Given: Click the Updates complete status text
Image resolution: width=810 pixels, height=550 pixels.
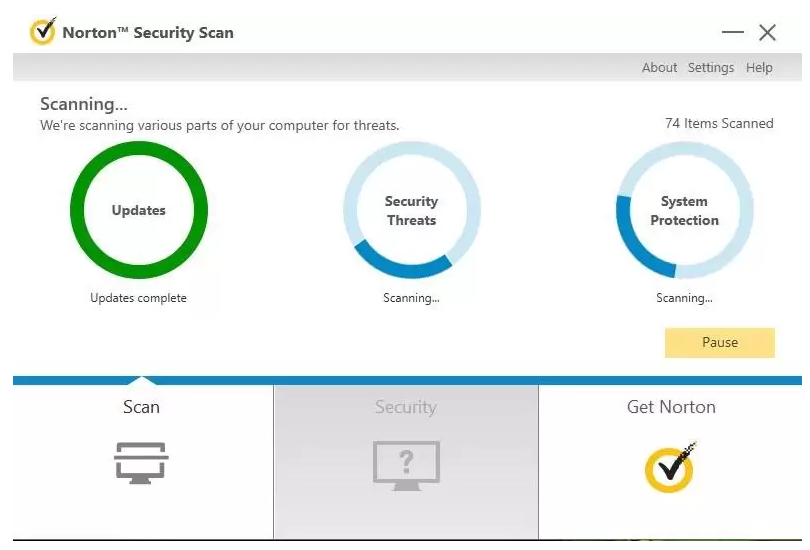Looking at the screenshot, I should [x=138, y=298].
